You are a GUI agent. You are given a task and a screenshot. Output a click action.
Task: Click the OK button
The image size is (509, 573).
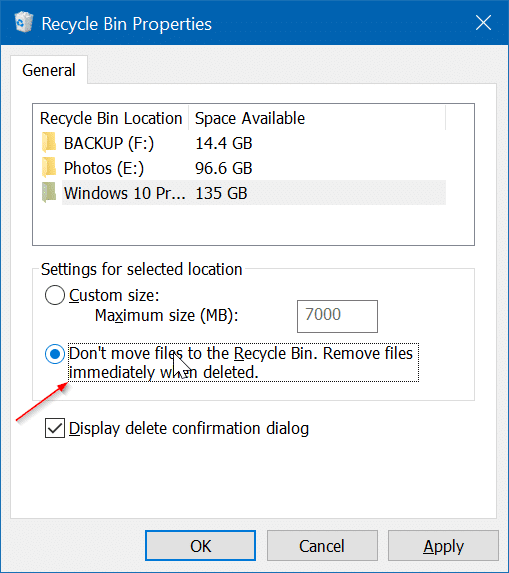tap(200, 546)
